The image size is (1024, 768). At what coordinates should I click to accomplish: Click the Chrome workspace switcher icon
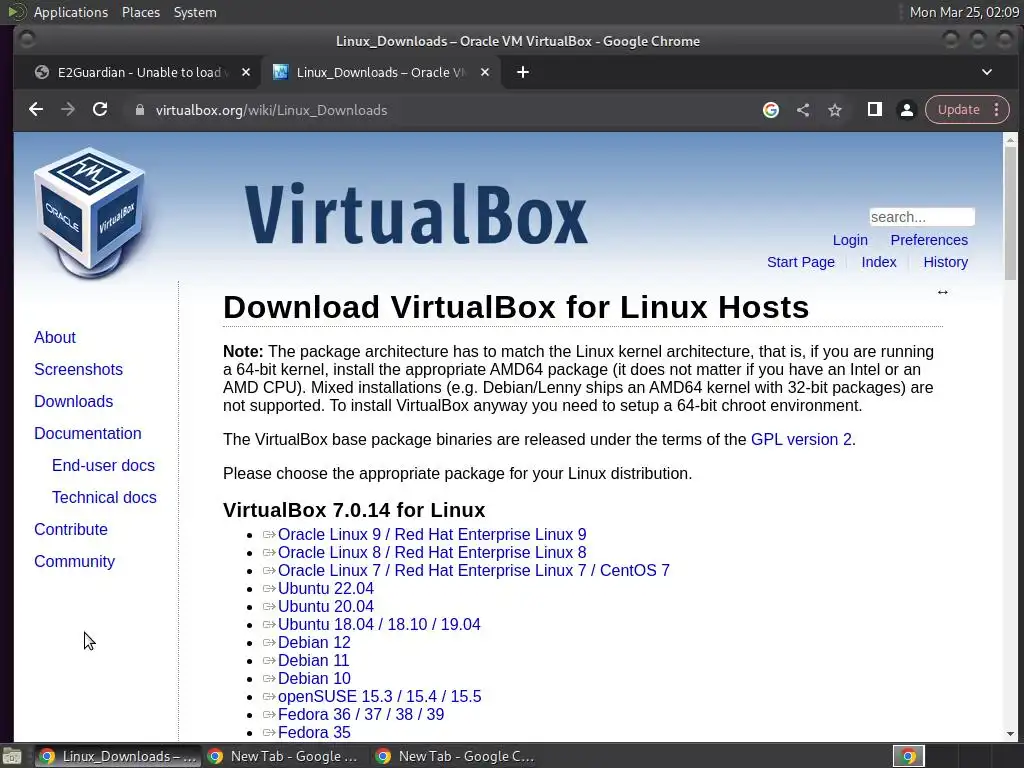tap(908, 756)
